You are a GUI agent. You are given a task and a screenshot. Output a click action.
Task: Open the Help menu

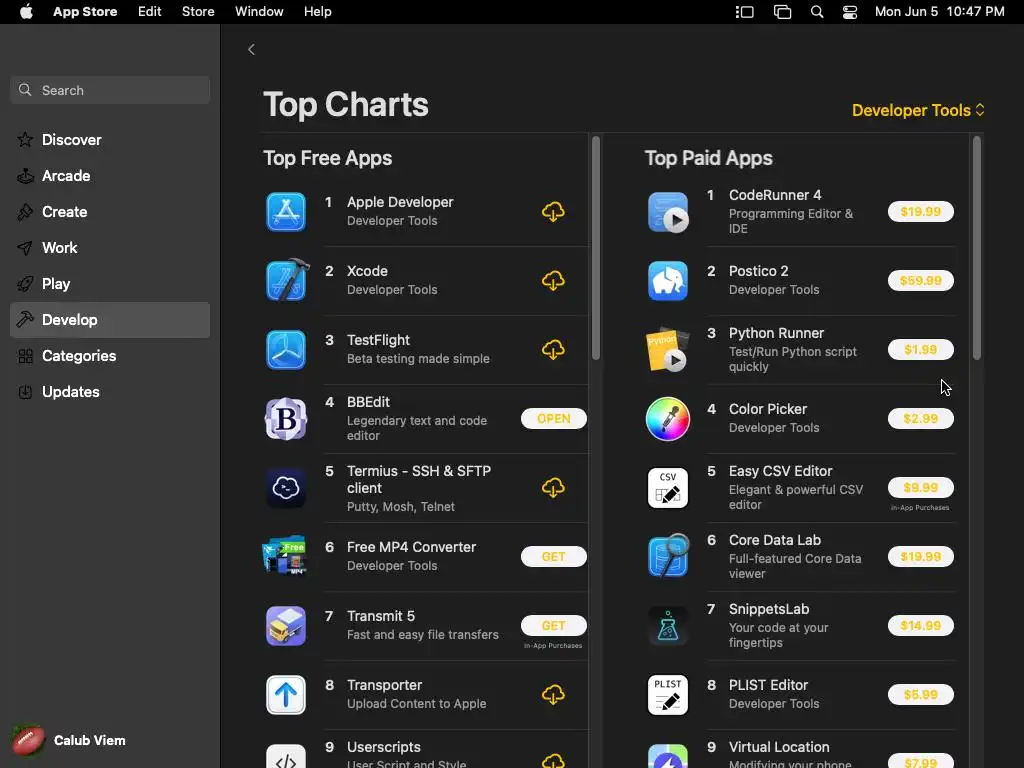(x=317, y=12)
